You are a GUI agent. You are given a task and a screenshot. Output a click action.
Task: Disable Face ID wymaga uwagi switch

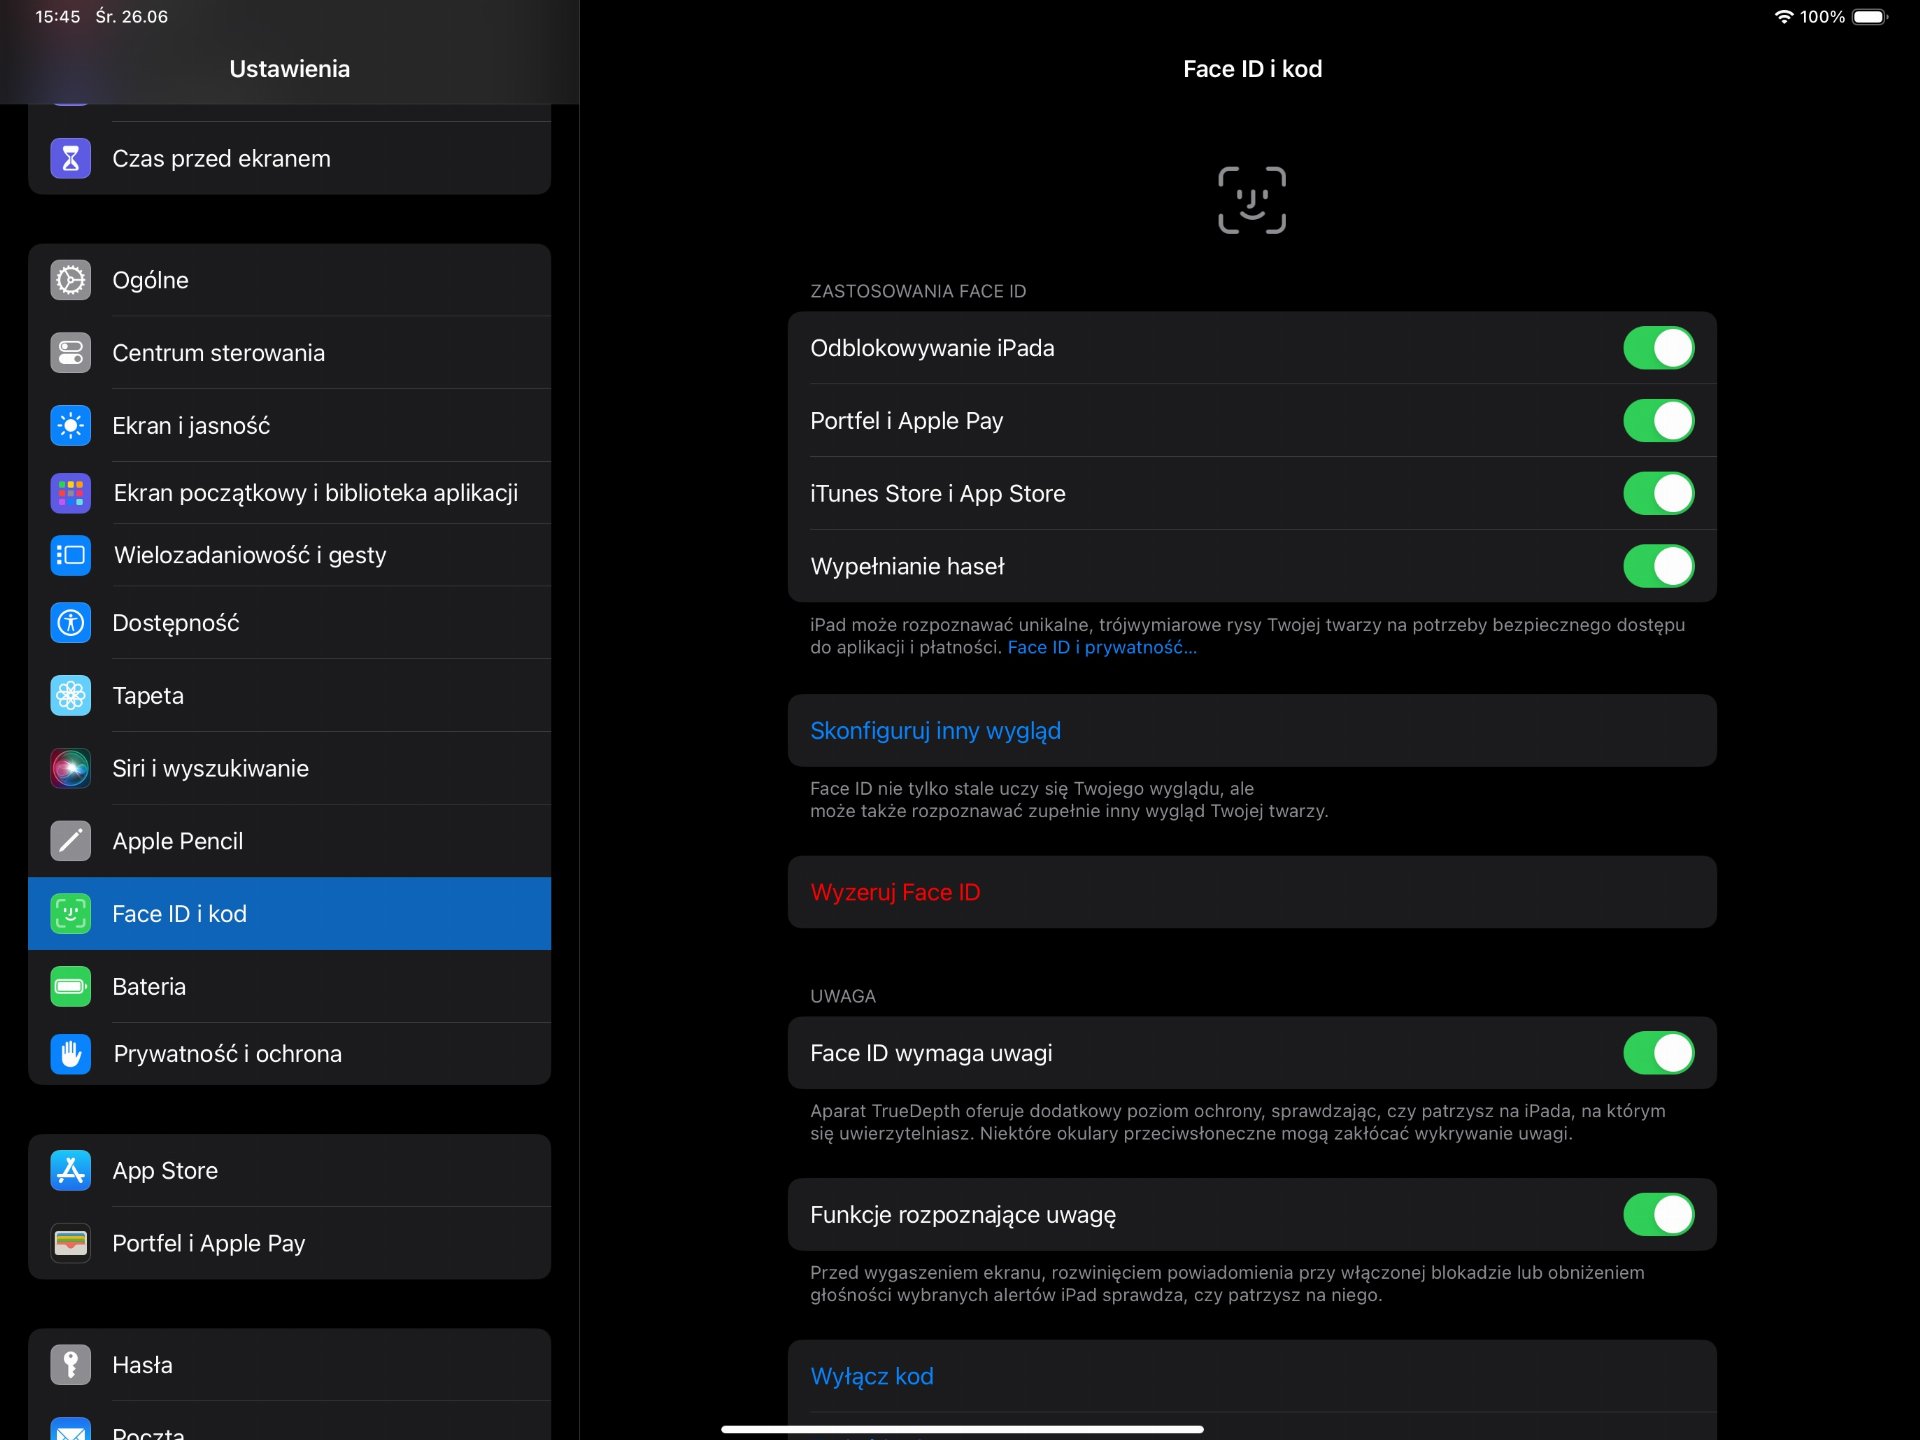pos(1658,1053)
